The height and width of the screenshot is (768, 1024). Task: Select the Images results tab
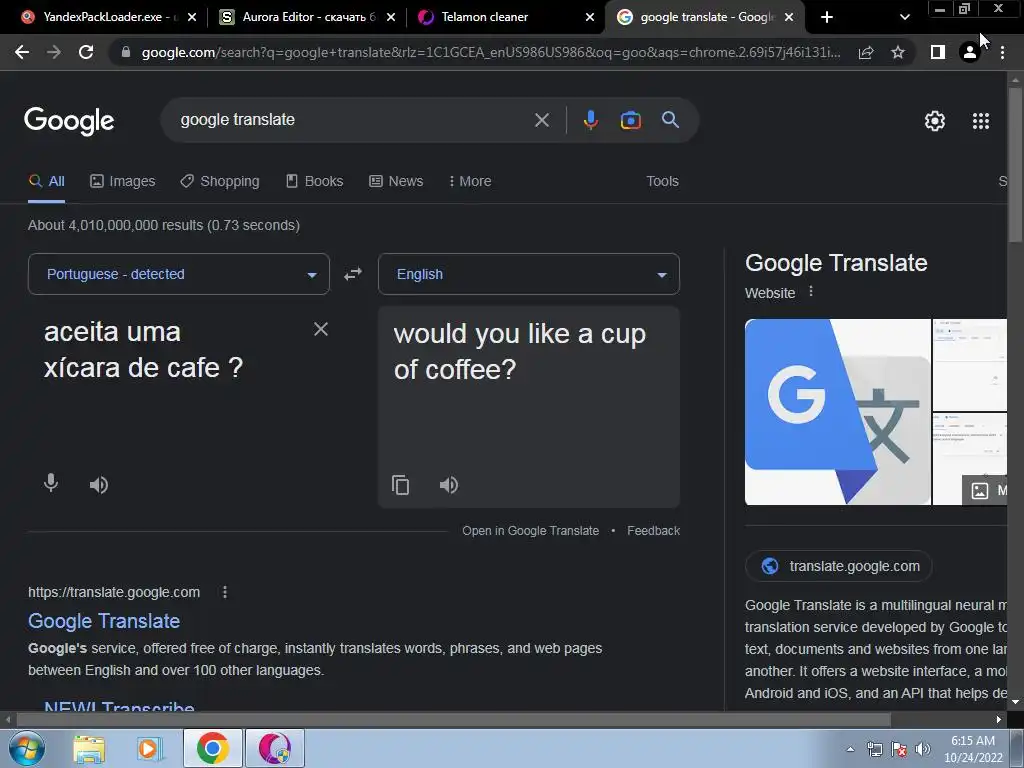(x=123, y=182)
